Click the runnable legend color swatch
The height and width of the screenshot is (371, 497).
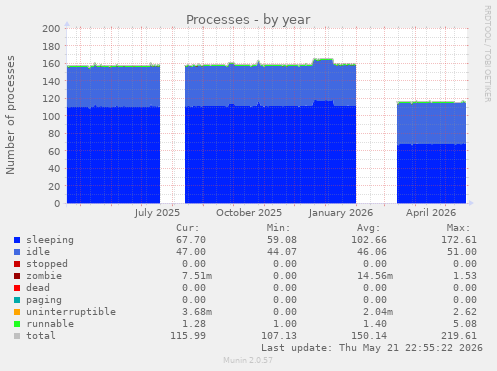click(17, 324)
